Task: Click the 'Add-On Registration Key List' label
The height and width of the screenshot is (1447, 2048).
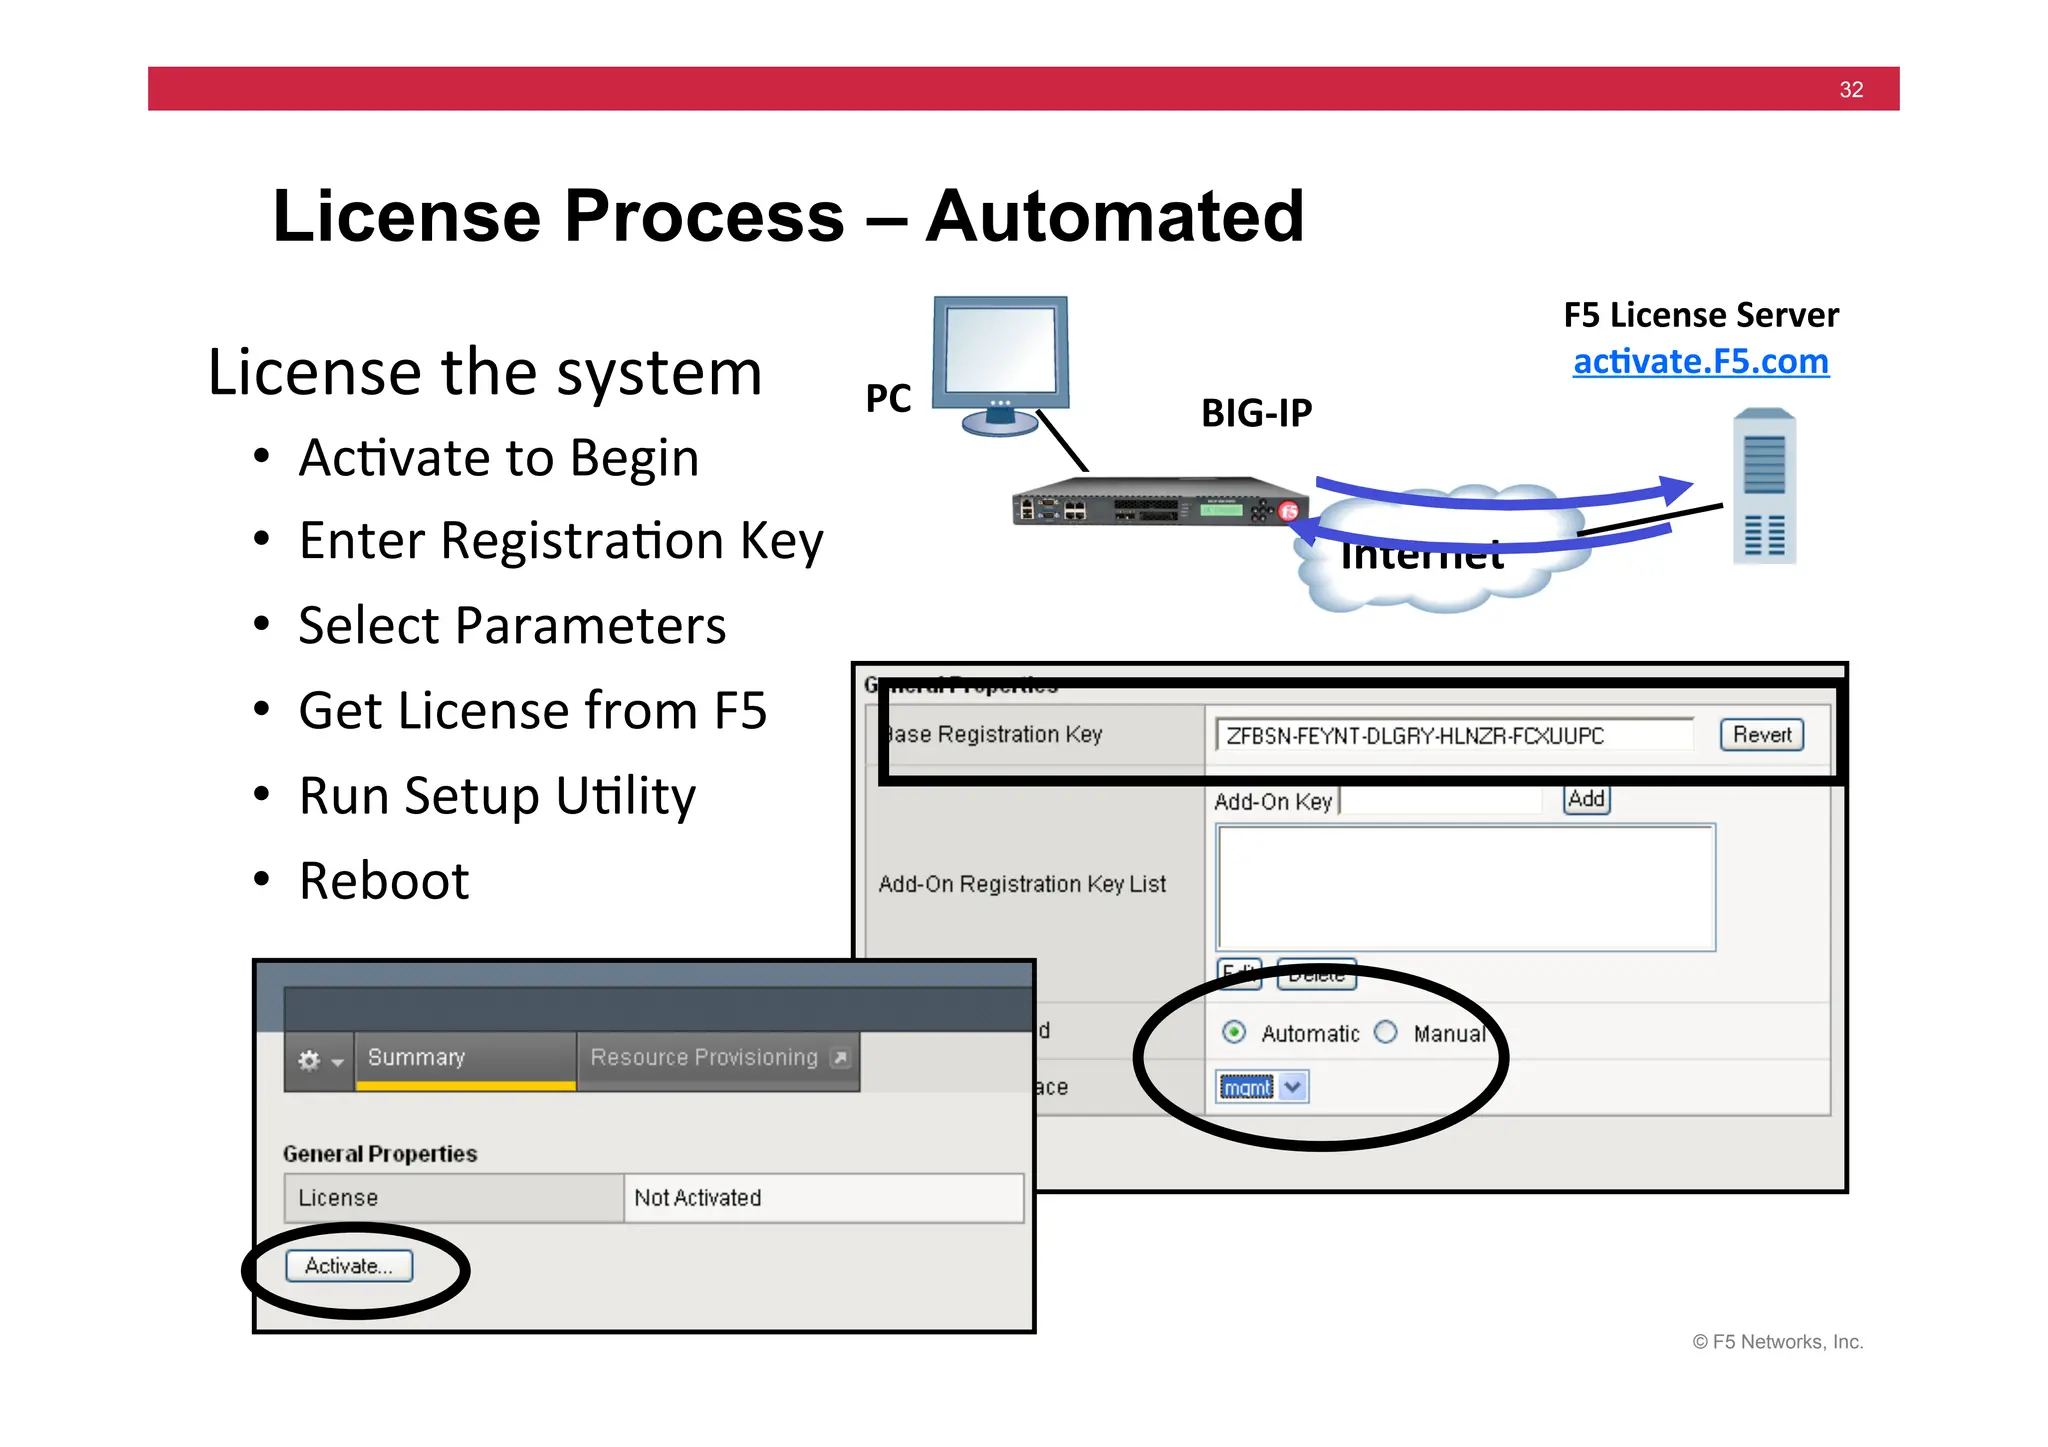Action: coord(1022,885)
